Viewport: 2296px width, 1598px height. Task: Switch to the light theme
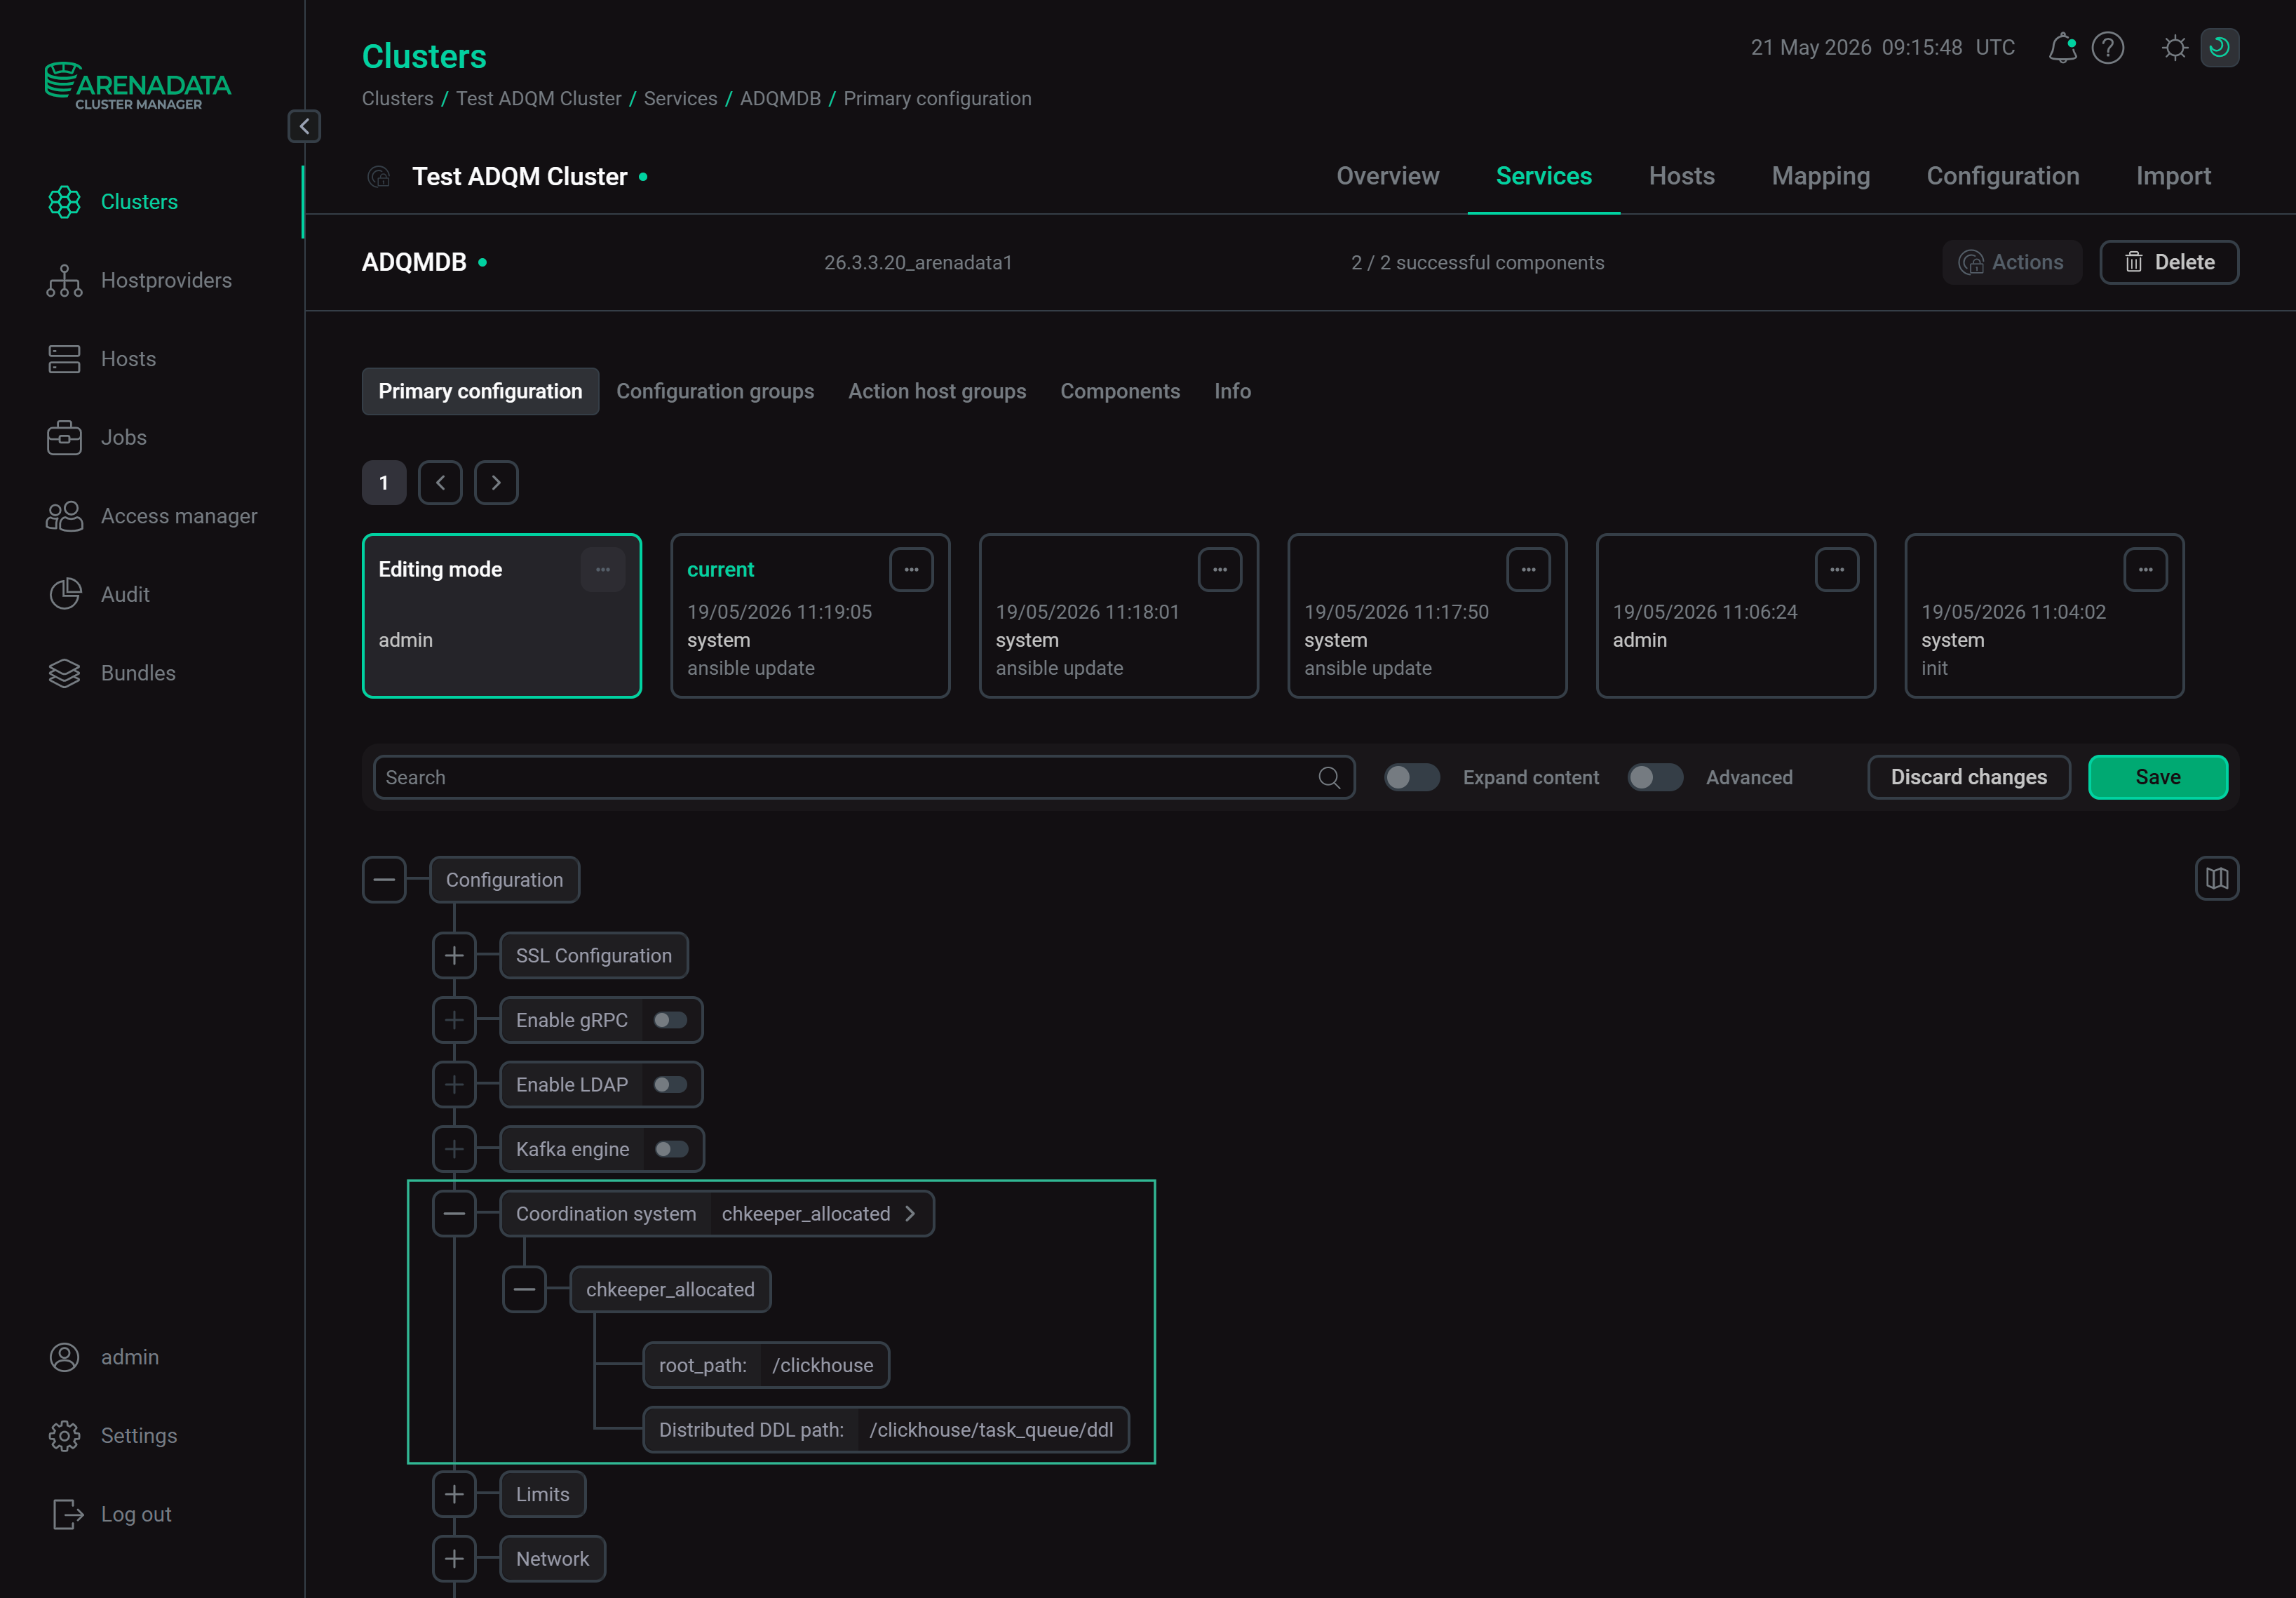2175,48
